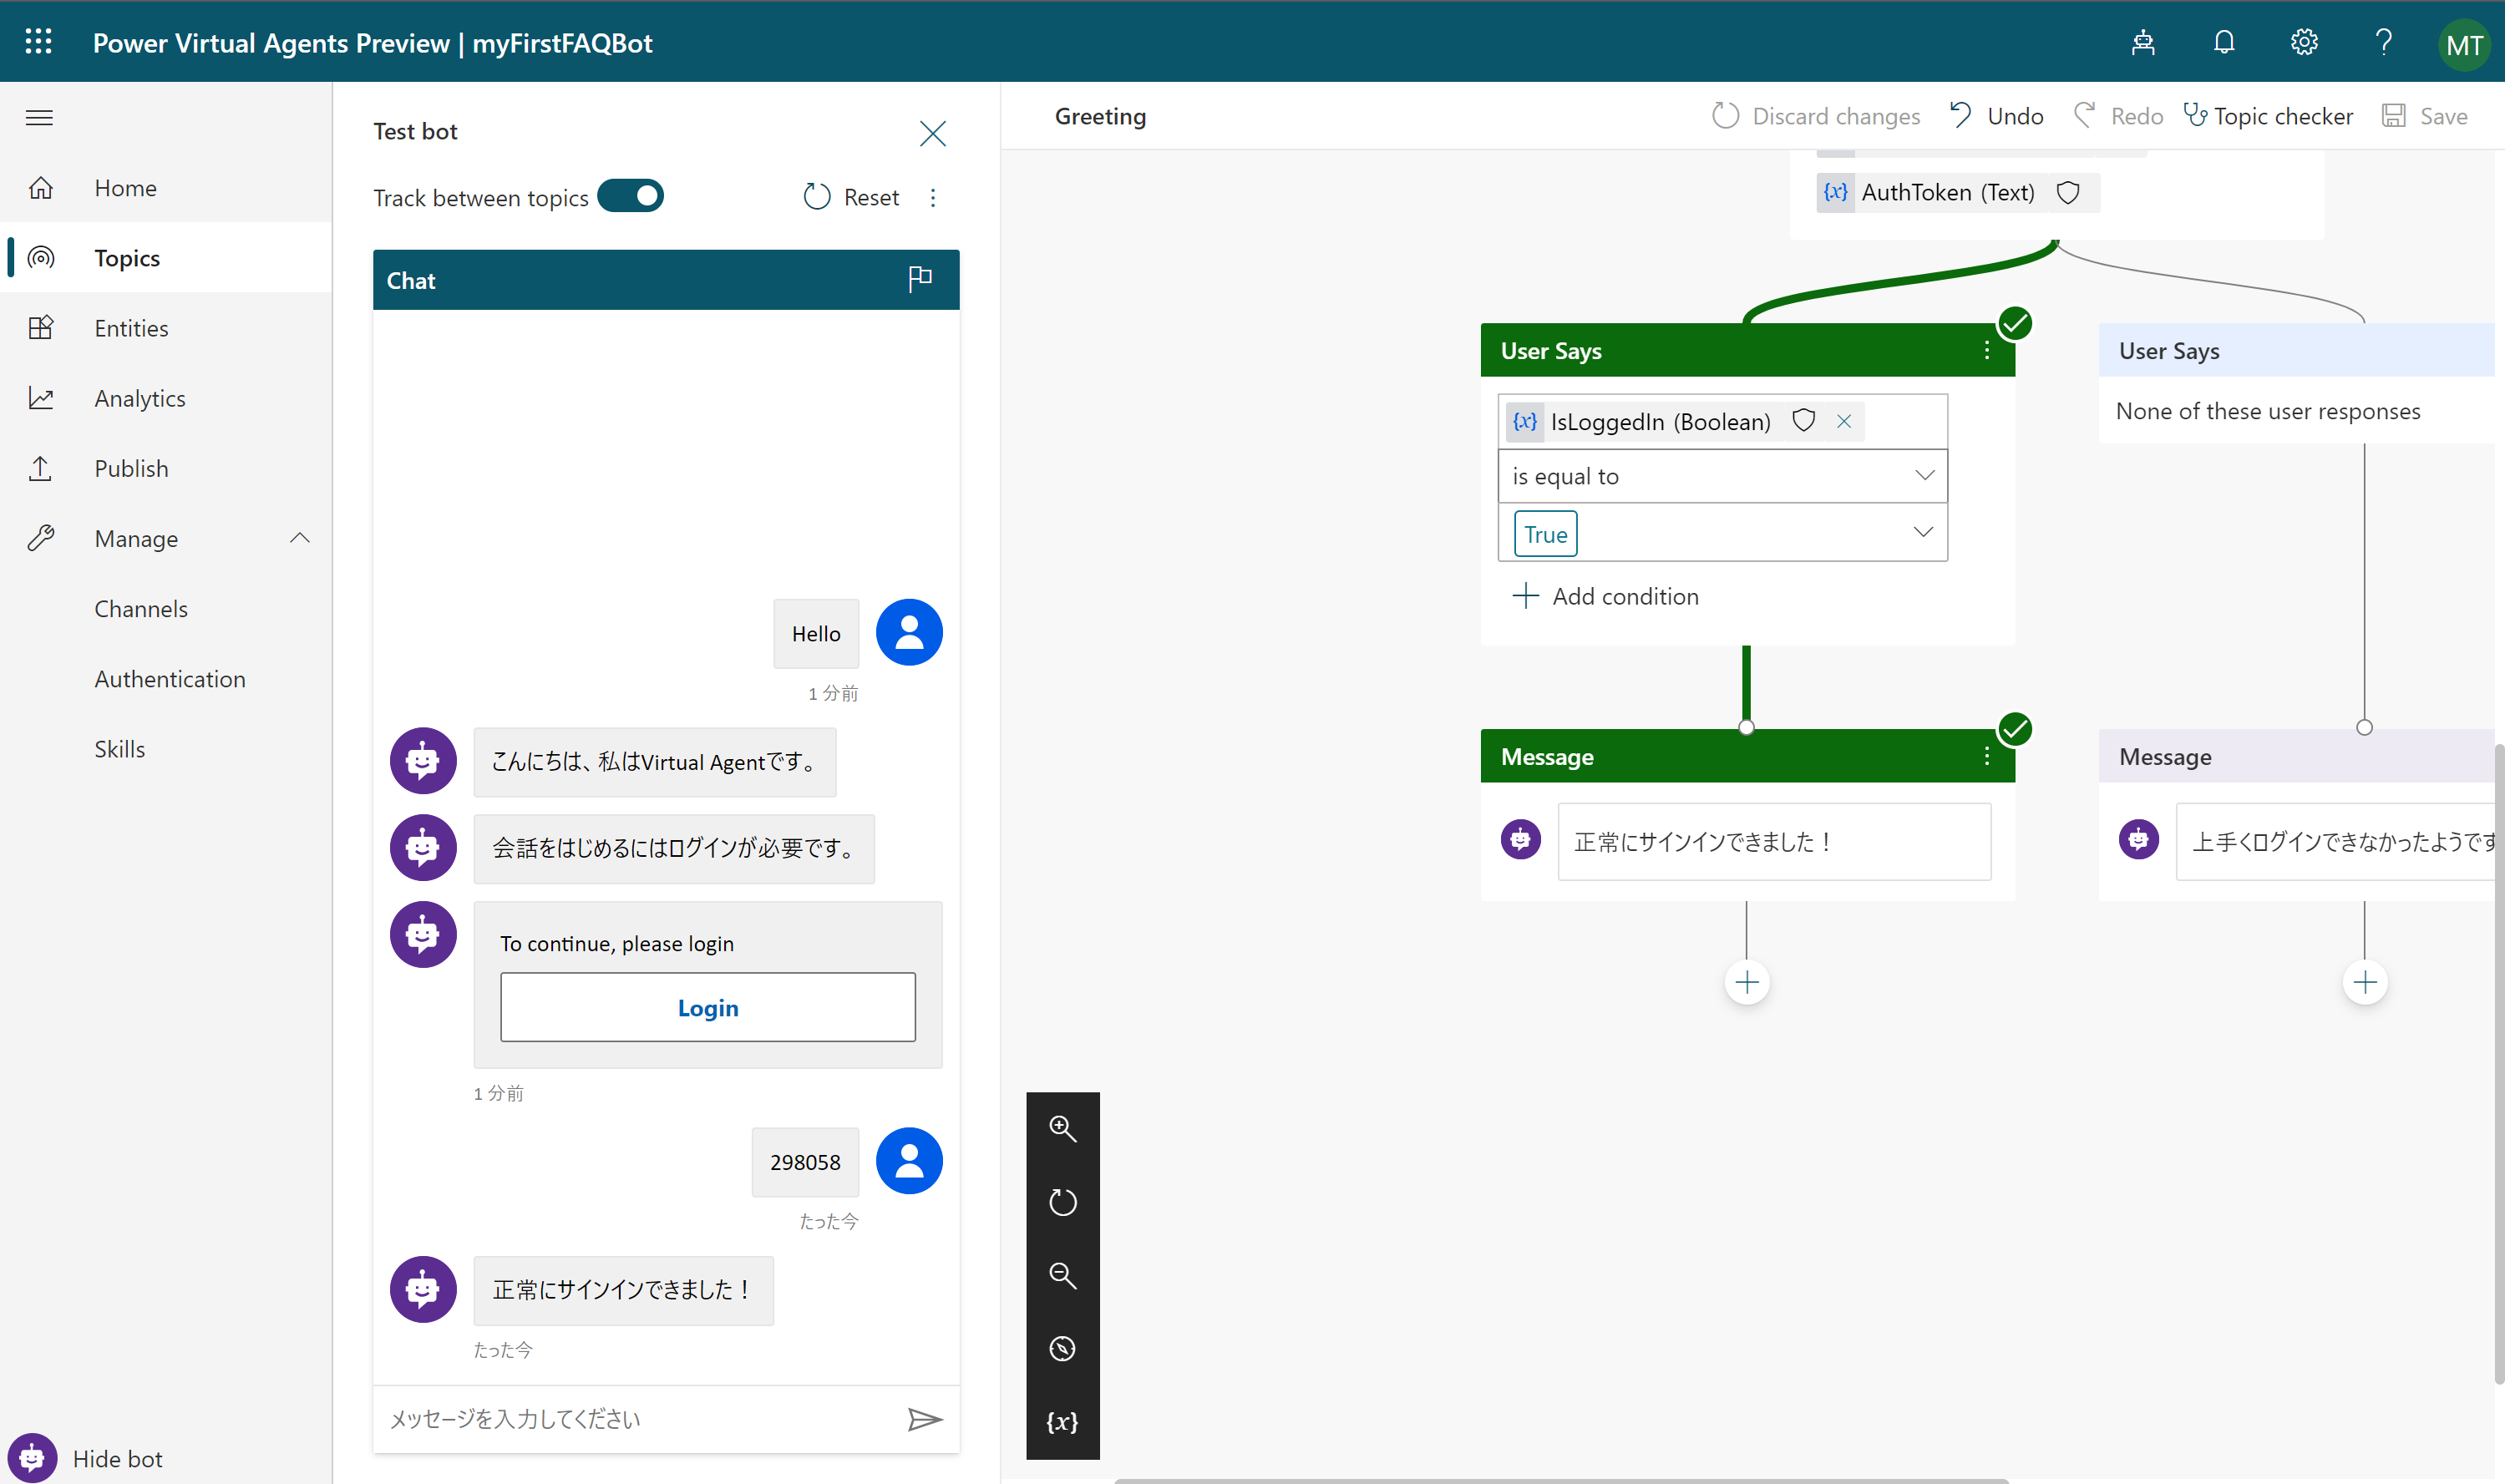Open the app launcher waffle icon
The image size is (2505, 1484).
pyautogui.click(x=38, y=42)
